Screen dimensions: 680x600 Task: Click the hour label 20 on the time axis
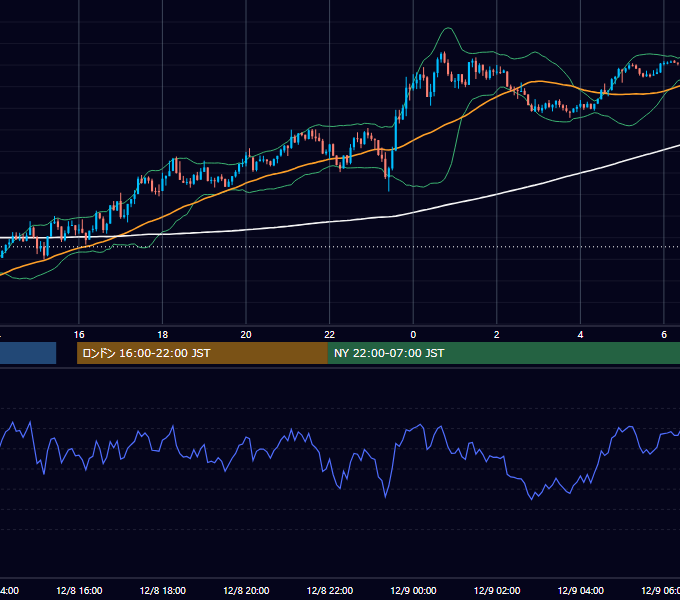point(246,335)
